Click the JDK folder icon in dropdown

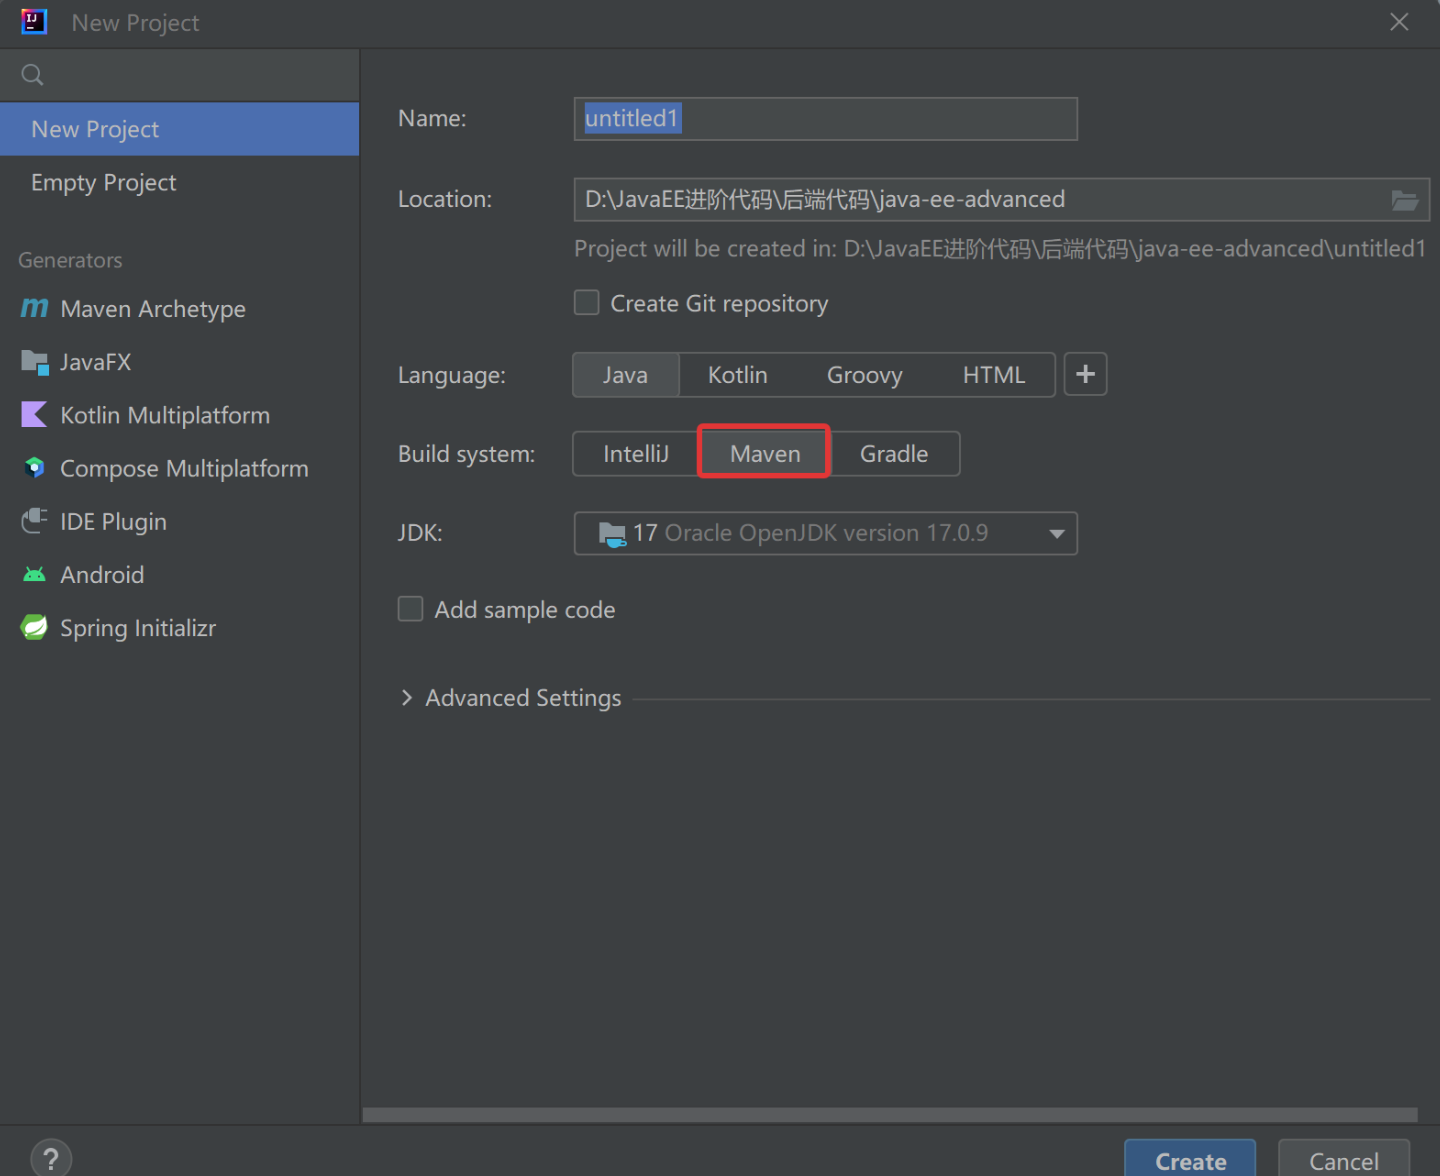612,534
